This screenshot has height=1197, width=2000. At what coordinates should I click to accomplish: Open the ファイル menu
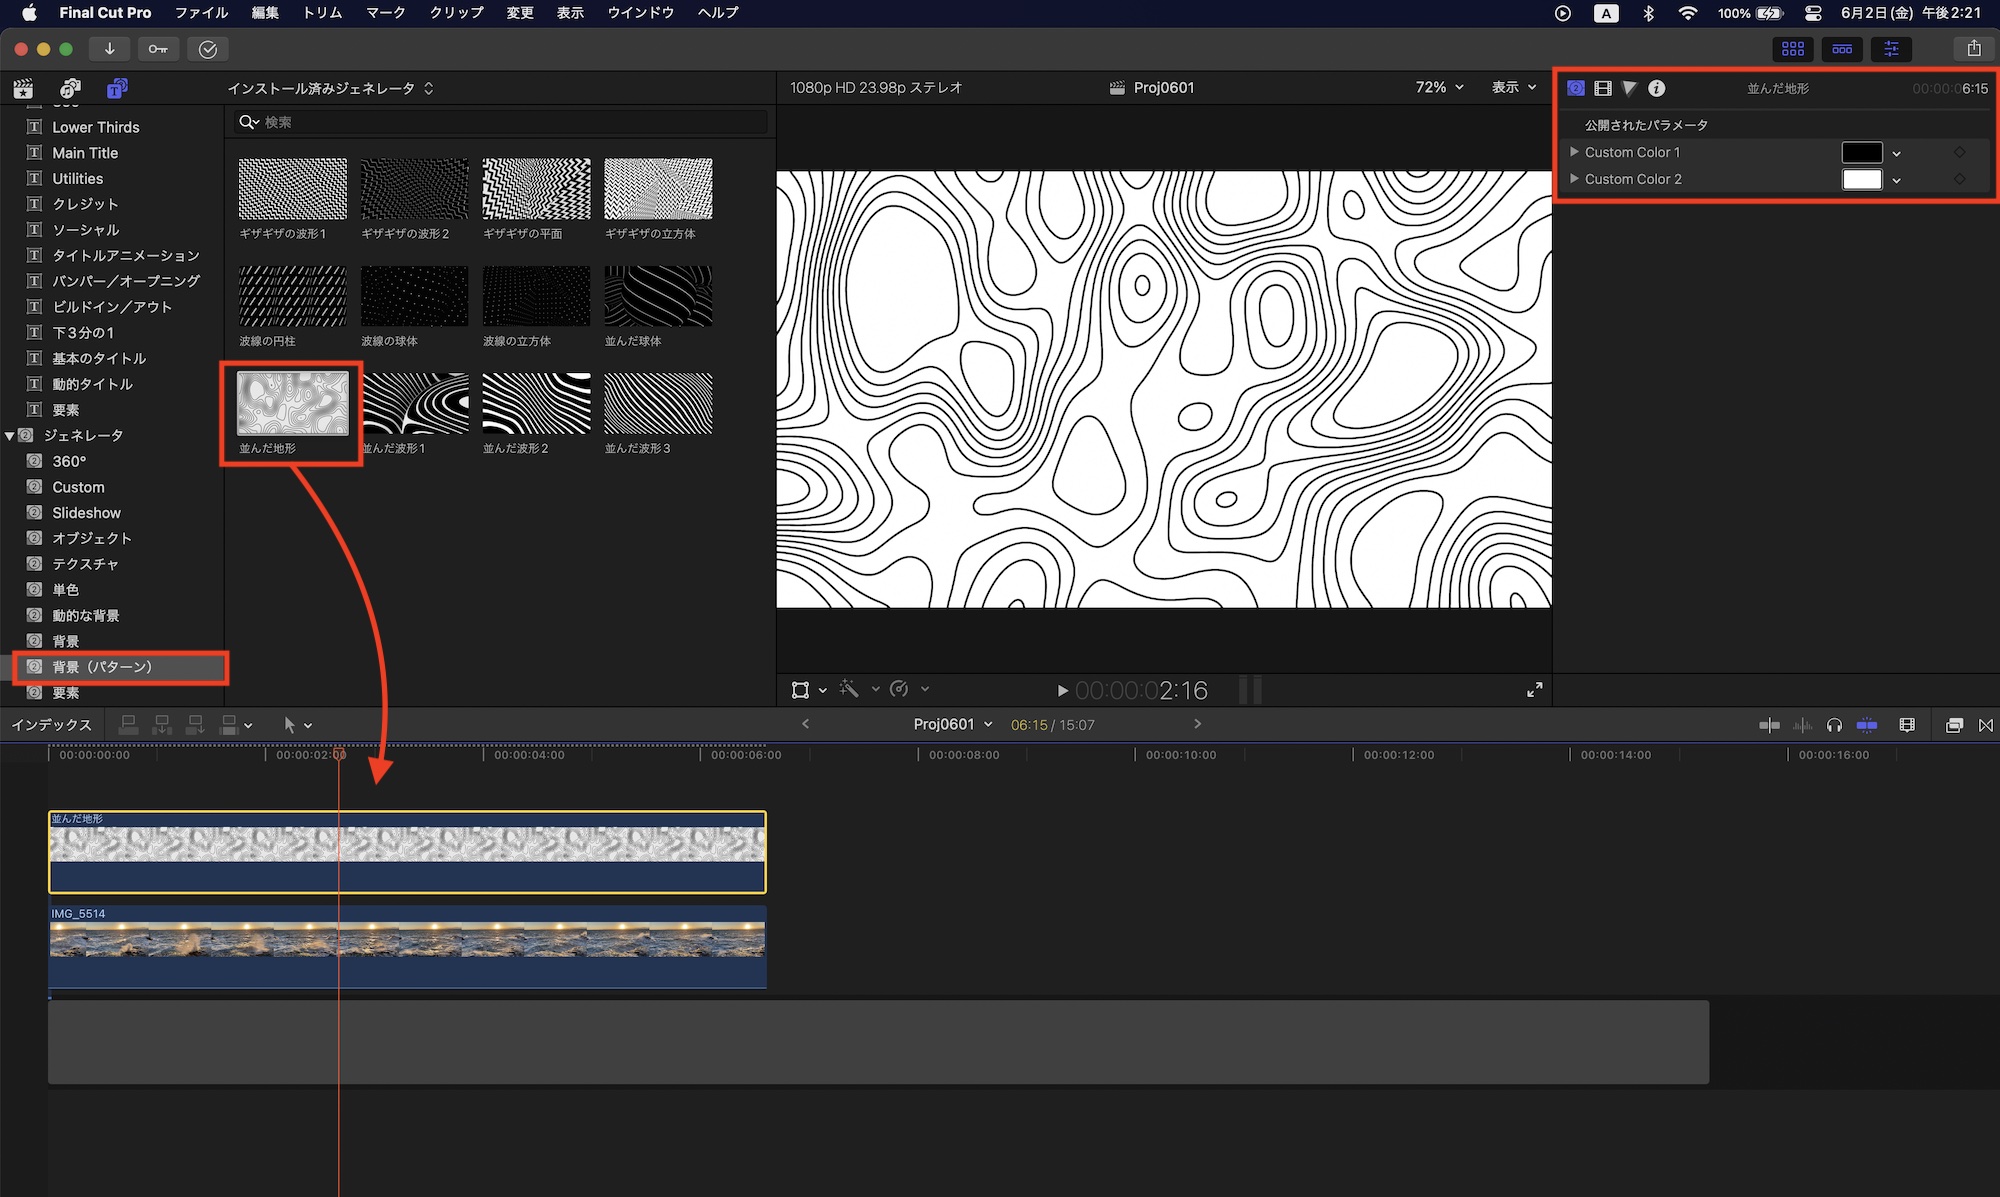coord(201,13)
